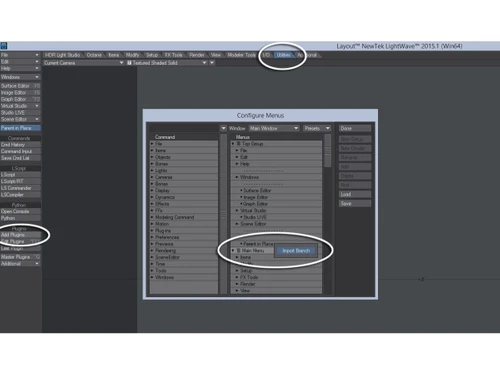Switch to the FX Tools tab
500x375 pixels.
pos(174,55)
